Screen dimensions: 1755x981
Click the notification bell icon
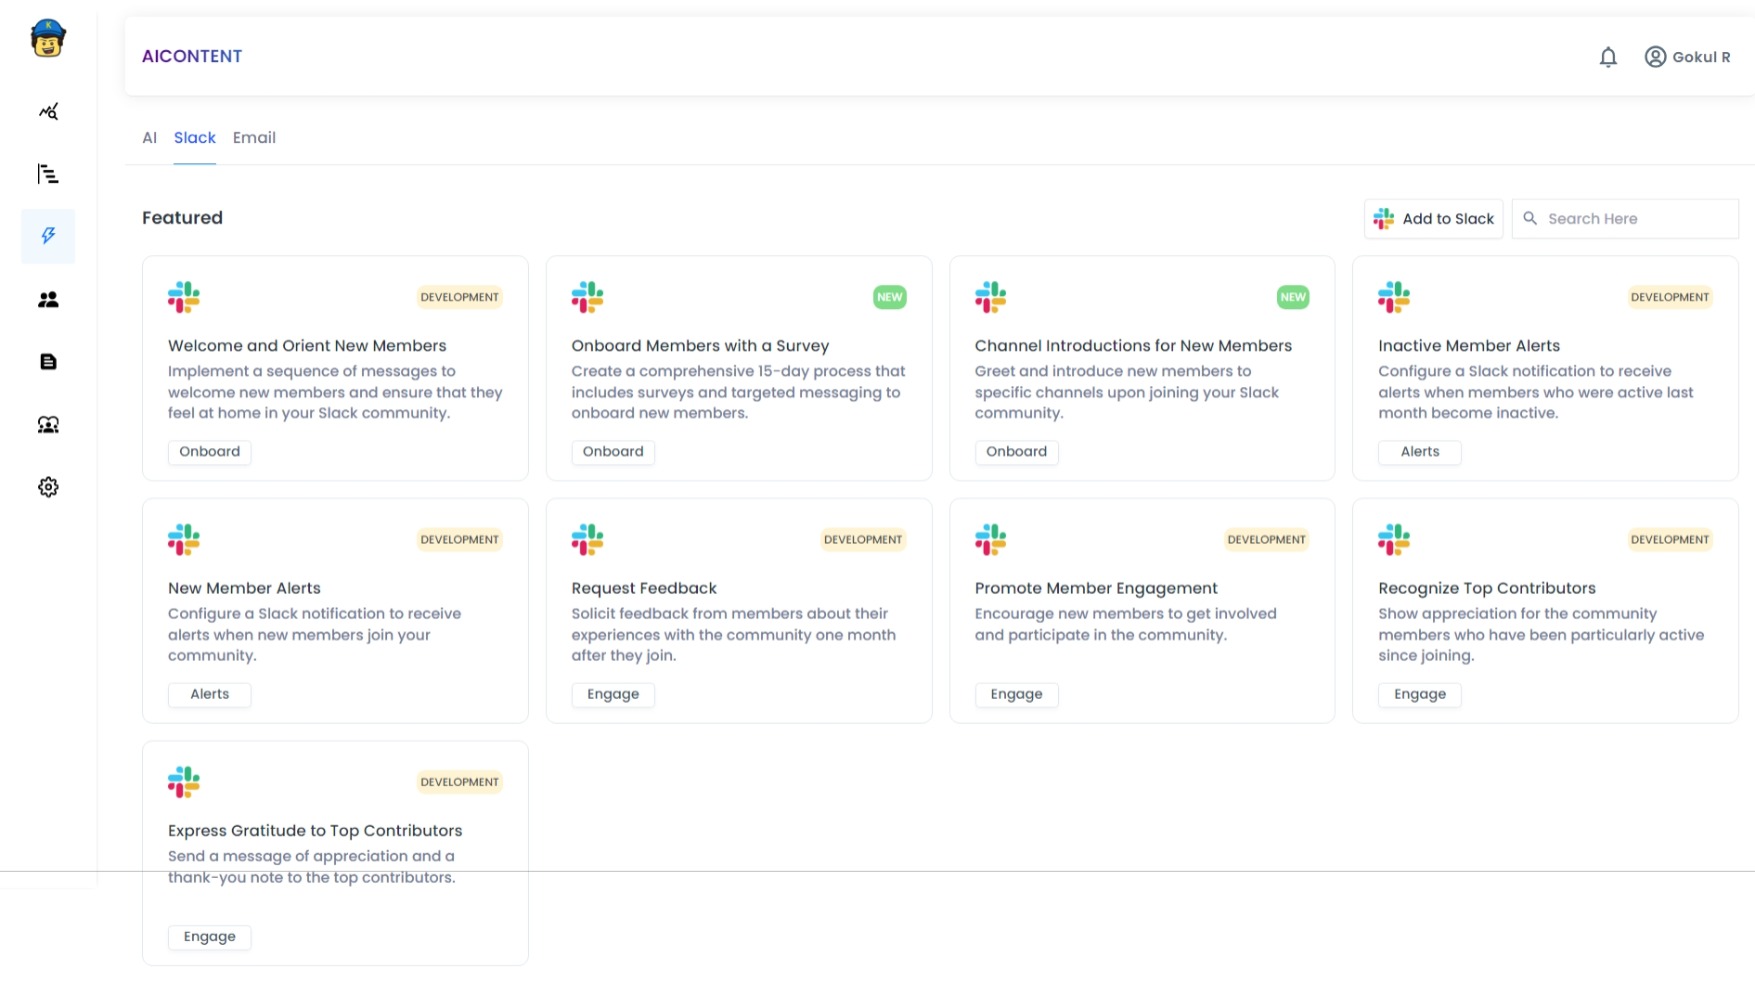pyautogui.click(x=1607, y=57)
